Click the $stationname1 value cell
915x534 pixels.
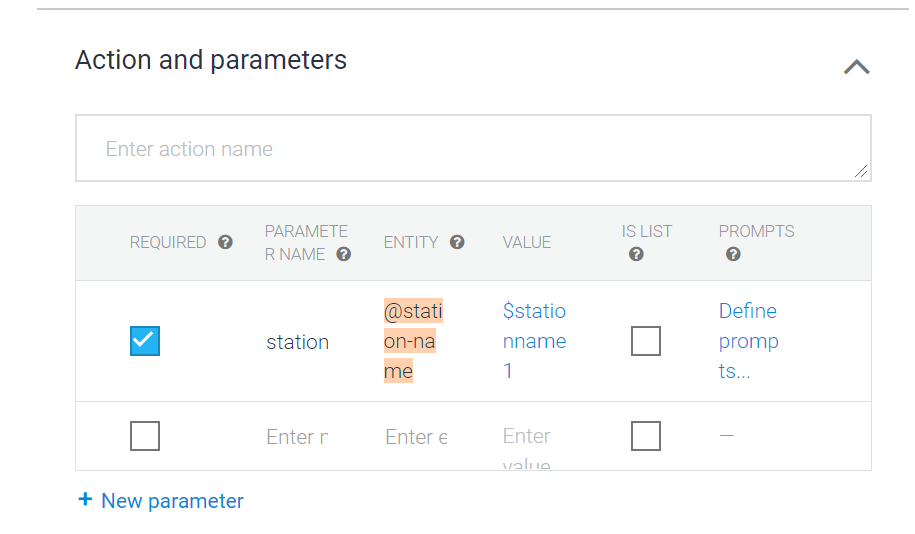point(534,341)
